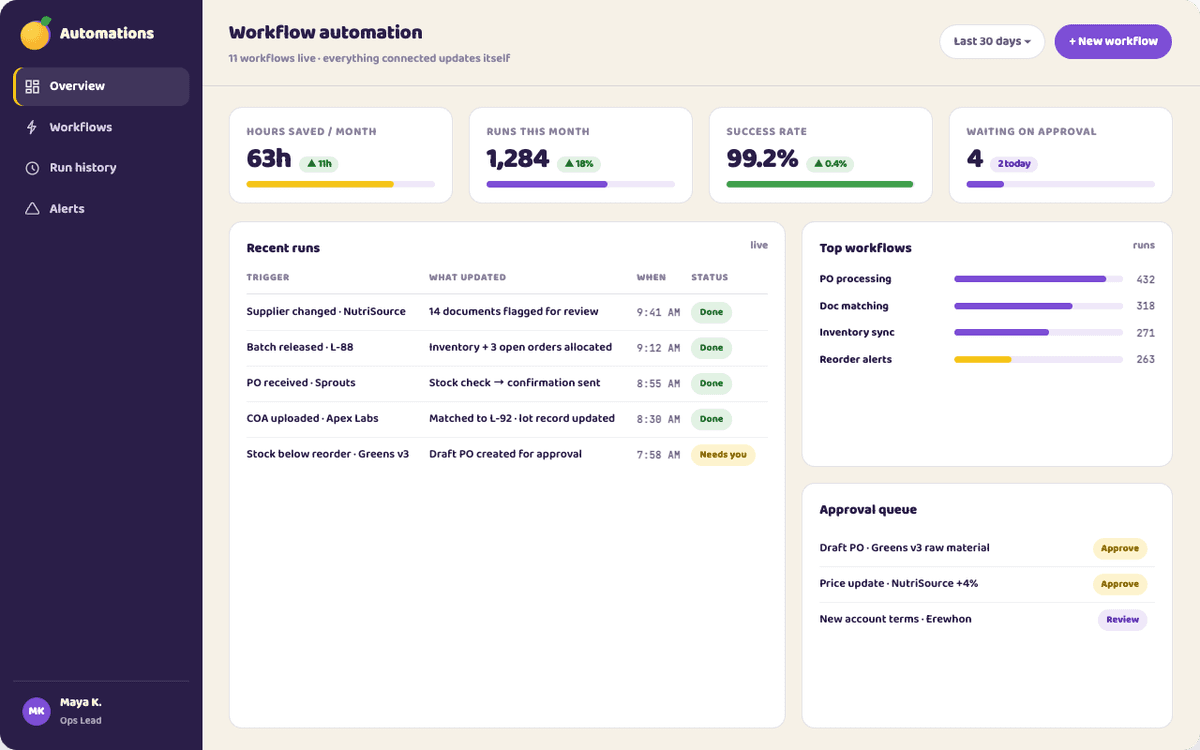Click 'Price update · NutriSource +4%' text

coord(899,583)
